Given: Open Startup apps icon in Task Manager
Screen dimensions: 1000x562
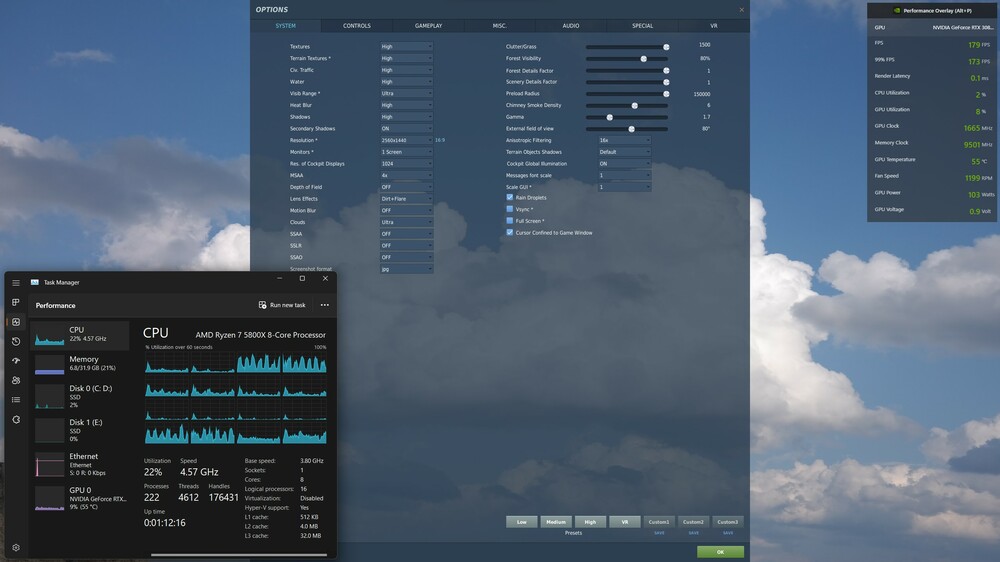Looking at the screenshot, I should coord(16,361).
